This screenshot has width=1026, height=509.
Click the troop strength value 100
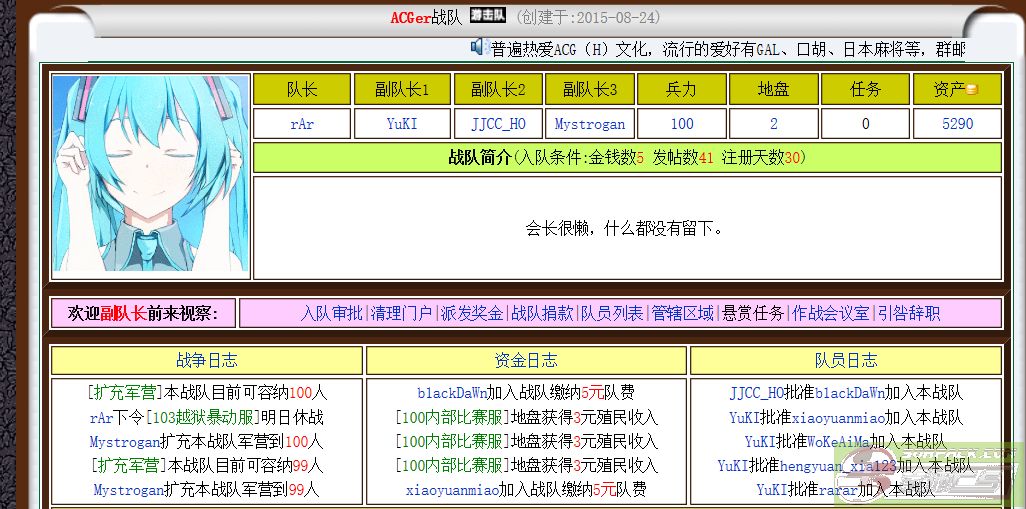click(x=682, y=124)
